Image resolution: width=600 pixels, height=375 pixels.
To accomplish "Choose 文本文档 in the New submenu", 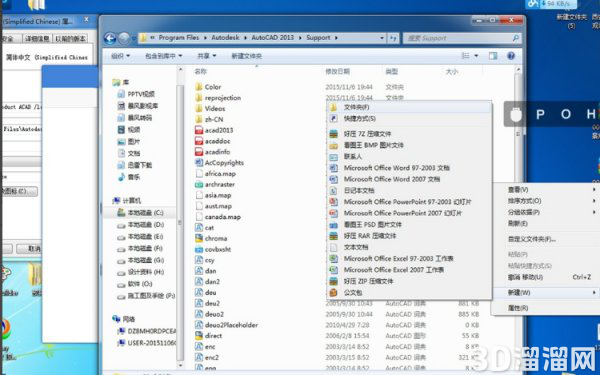I will (x=409, y=247).
